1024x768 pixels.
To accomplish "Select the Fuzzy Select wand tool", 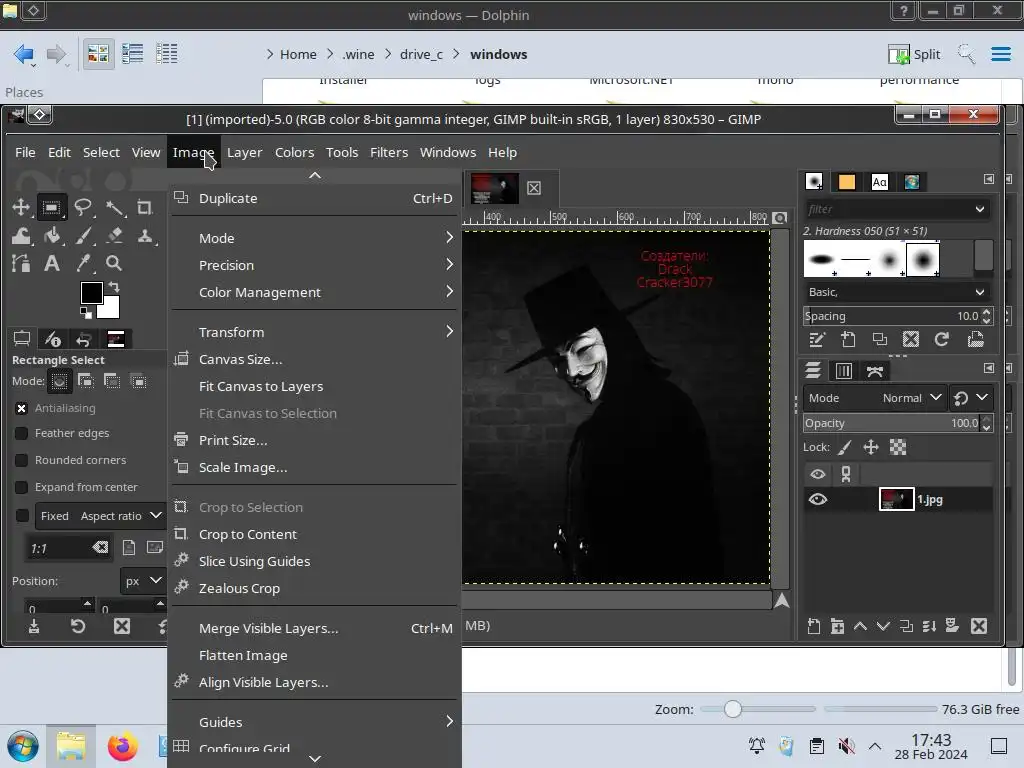I will click(x=115, y=208).
